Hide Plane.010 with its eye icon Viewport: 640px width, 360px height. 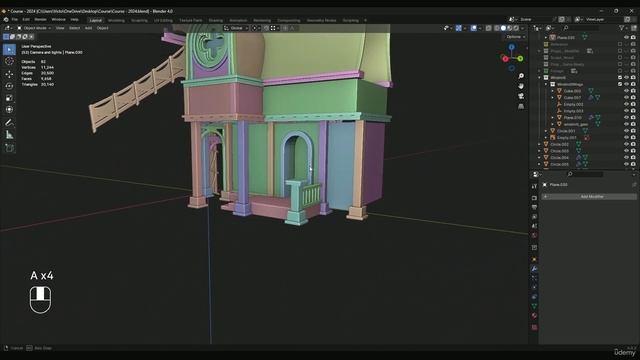[x=627, y=118]
